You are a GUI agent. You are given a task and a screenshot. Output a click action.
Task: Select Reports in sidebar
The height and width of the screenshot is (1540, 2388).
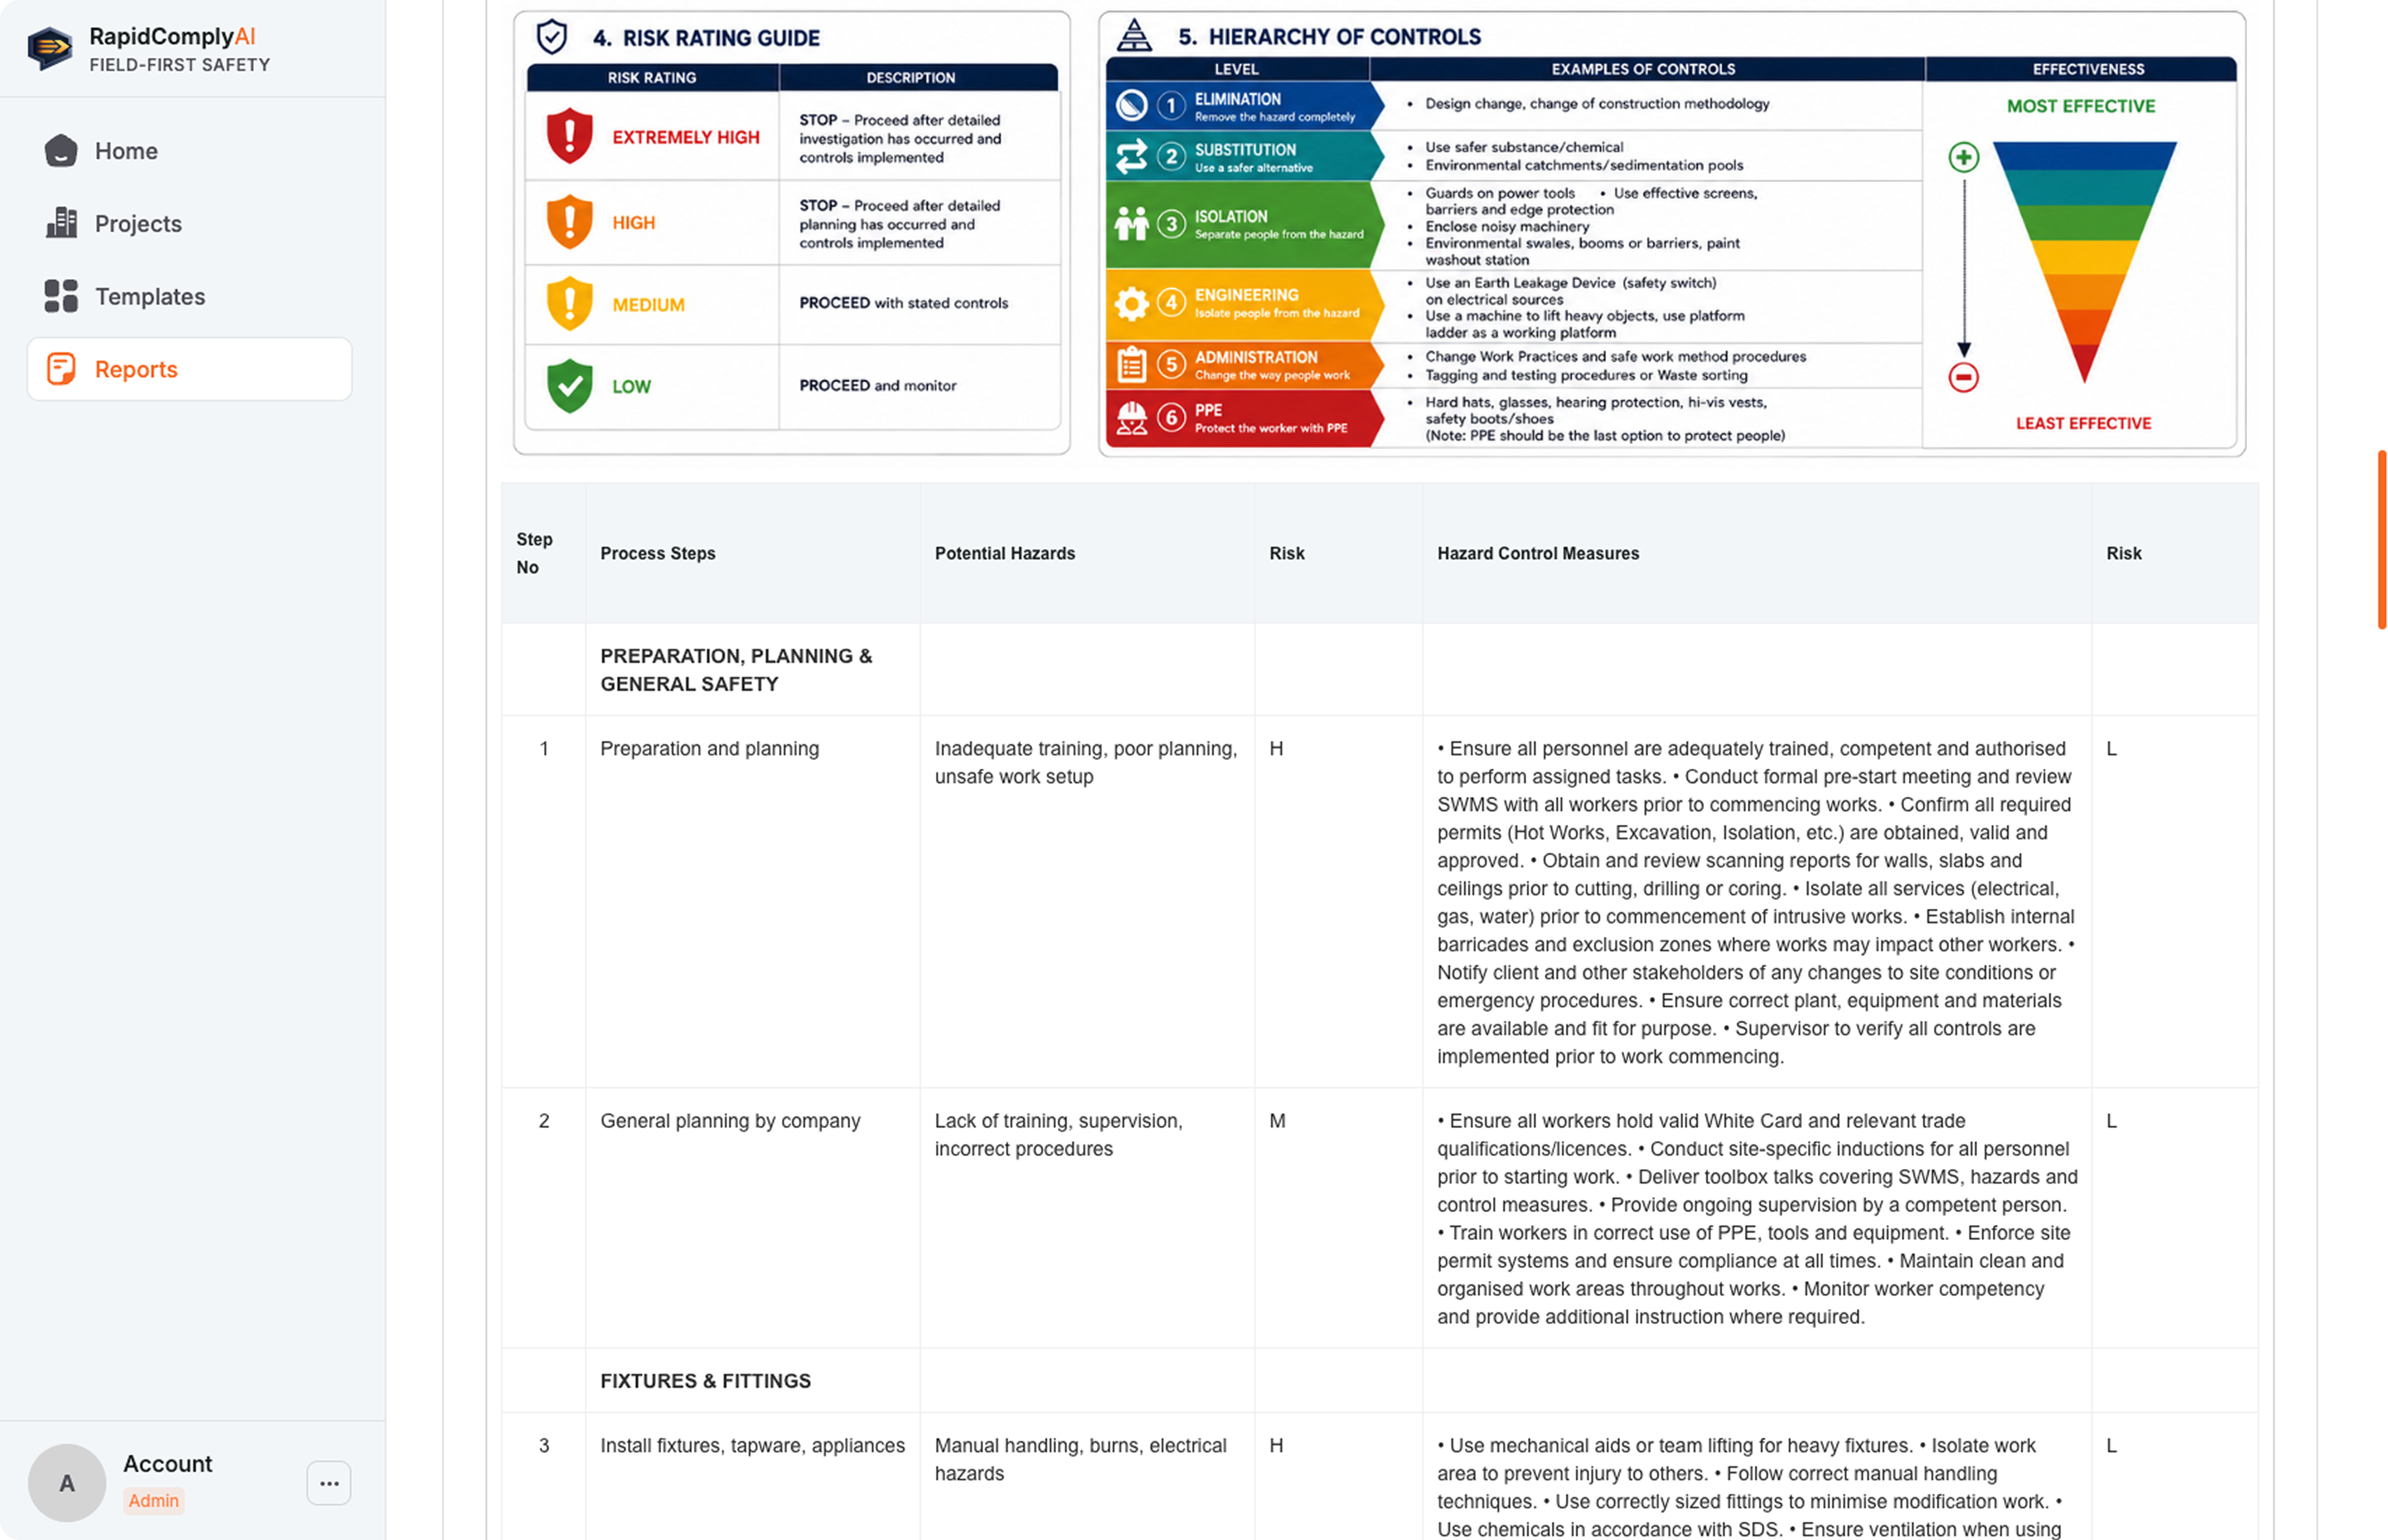190,369
